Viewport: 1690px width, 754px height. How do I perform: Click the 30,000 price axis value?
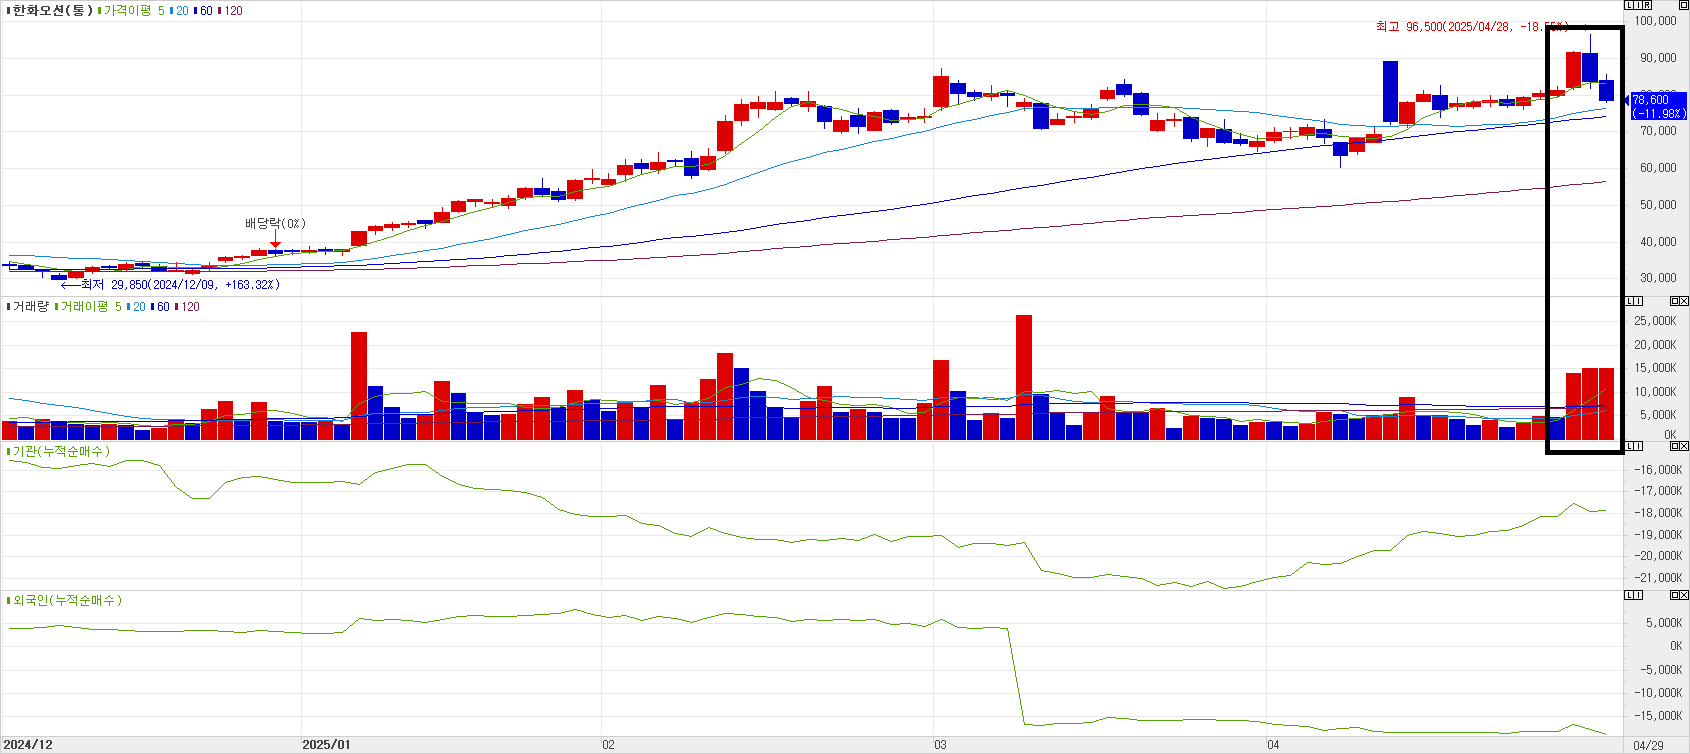tap(1658, 278)
